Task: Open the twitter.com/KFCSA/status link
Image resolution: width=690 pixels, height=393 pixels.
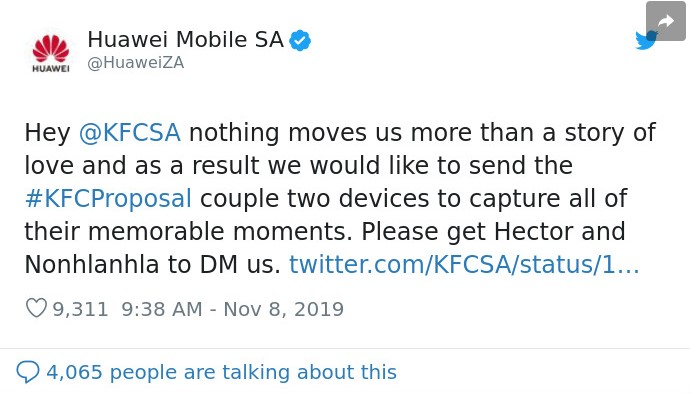Action: (x=464, y=264)
